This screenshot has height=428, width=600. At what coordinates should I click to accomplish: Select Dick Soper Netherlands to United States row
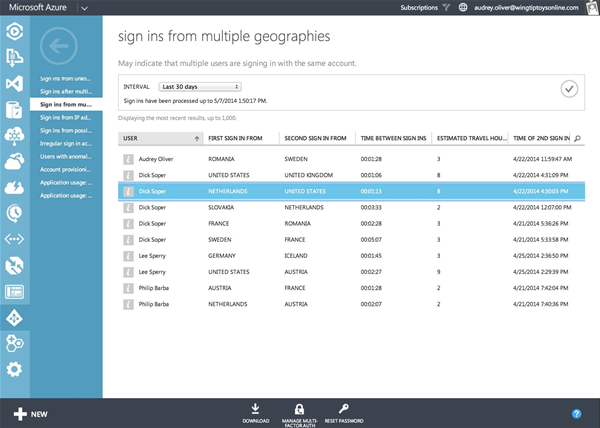coord(351,191)
